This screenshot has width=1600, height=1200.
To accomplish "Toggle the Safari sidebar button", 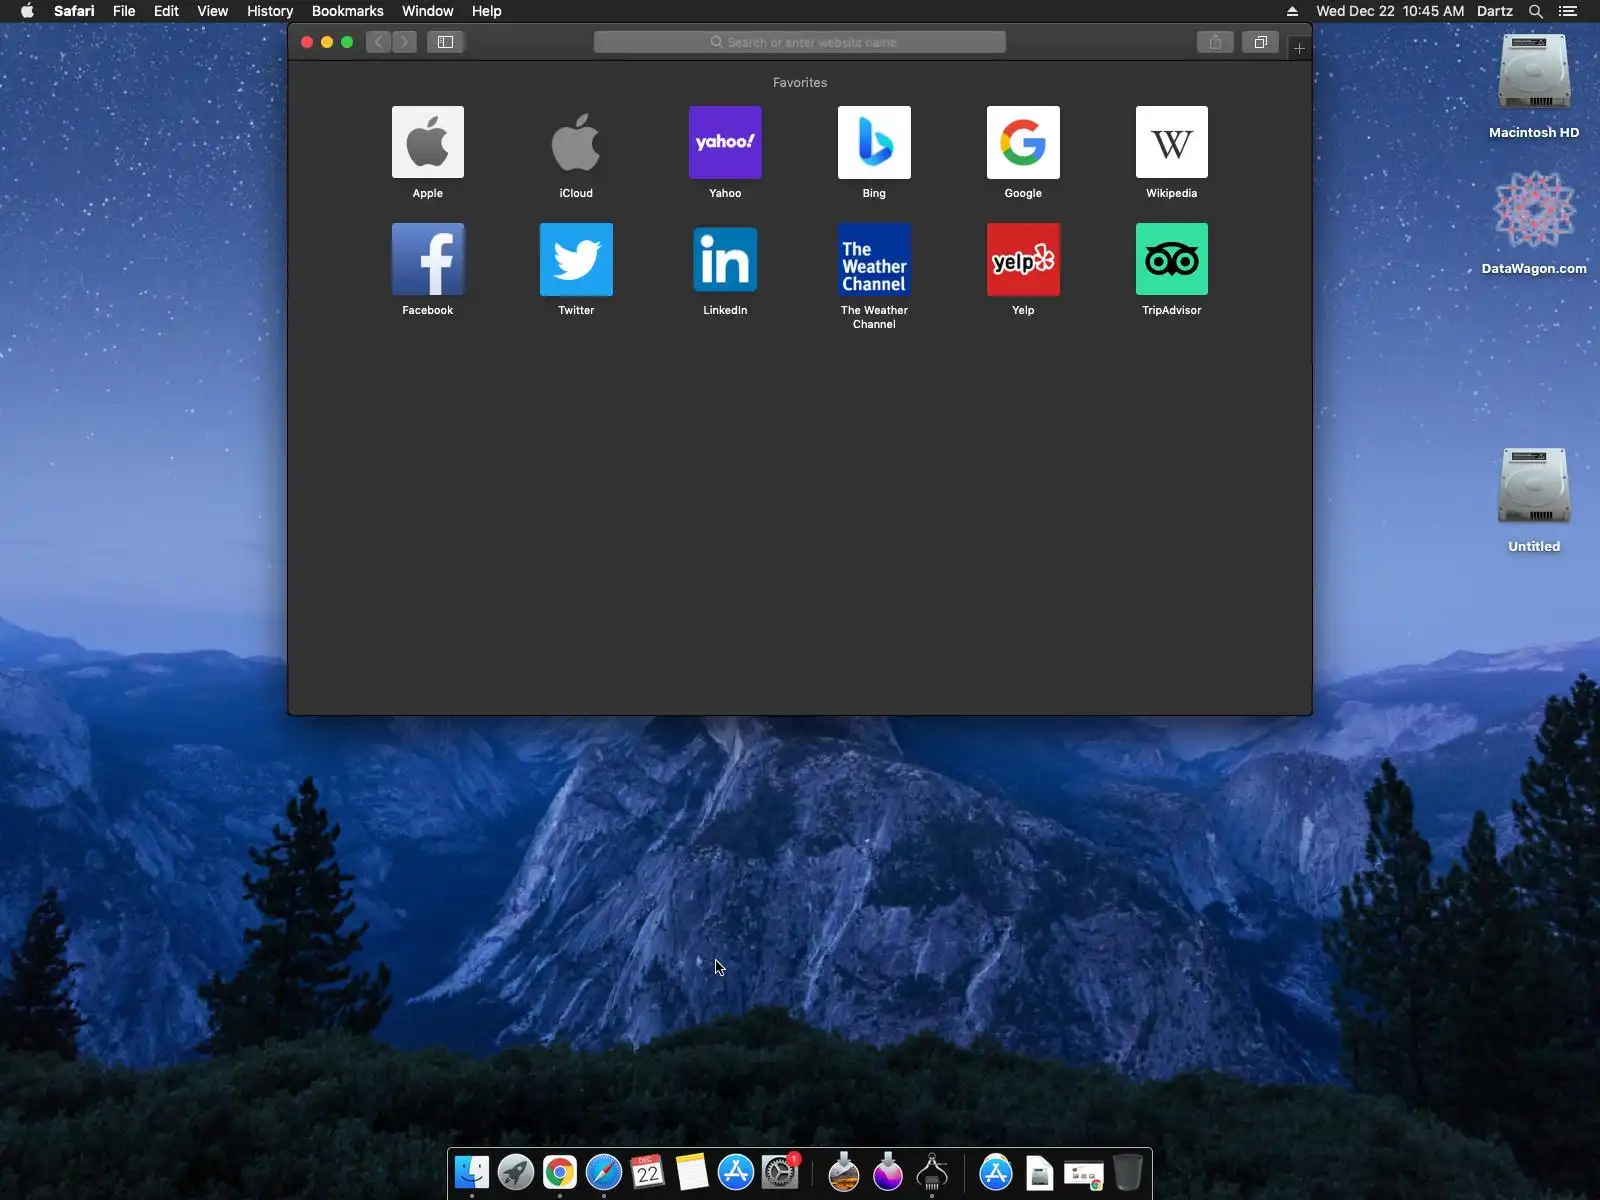I will pyautogui.click(x=446, y=42).
